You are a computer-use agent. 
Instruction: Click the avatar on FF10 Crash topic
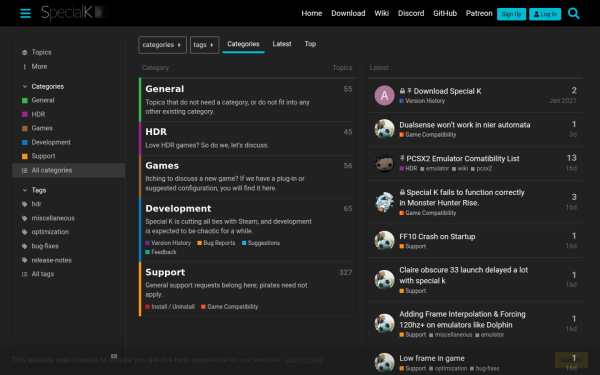pyautogui.click(x=384, y=240)
